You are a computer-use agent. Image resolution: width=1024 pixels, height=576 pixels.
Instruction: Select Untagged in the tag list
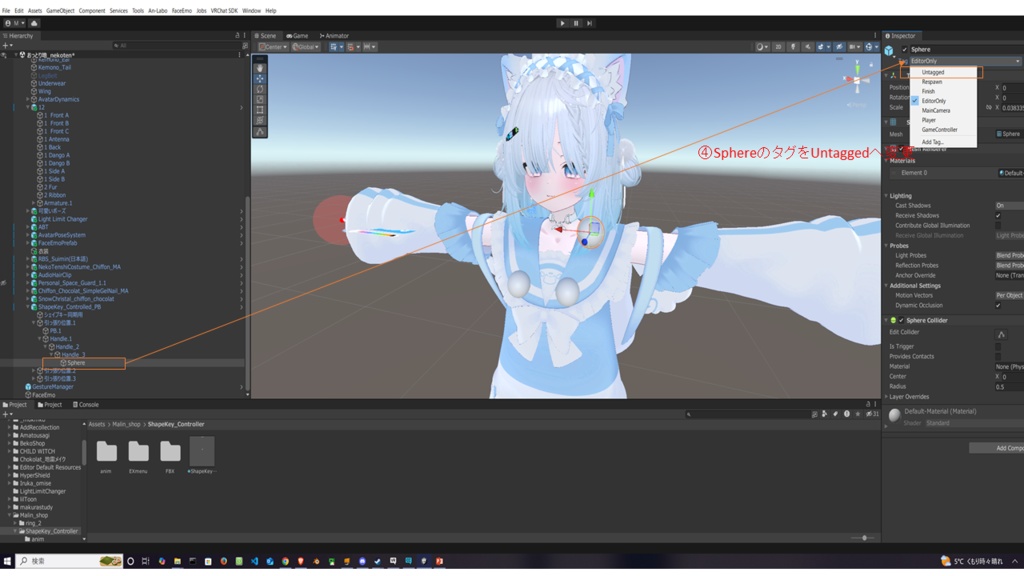click(x=943, y=72)
